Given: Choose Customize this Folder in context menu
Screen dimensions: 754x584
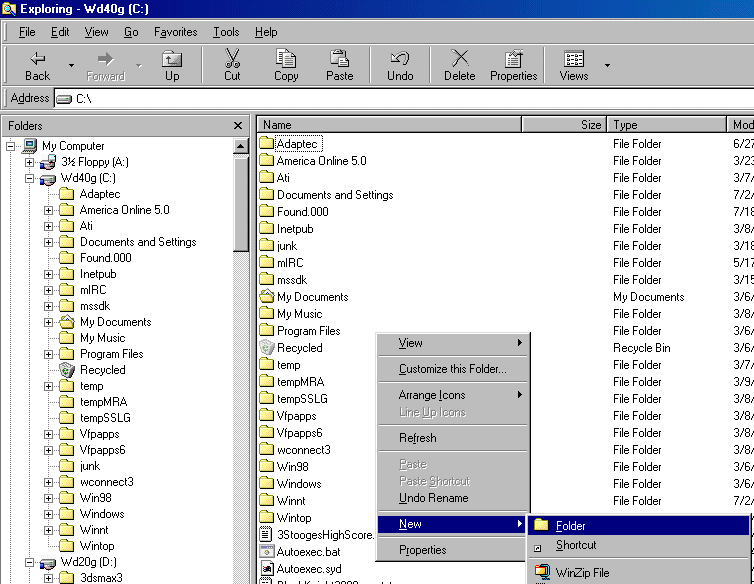Looking at the screenshot, I should click(453, 369).
